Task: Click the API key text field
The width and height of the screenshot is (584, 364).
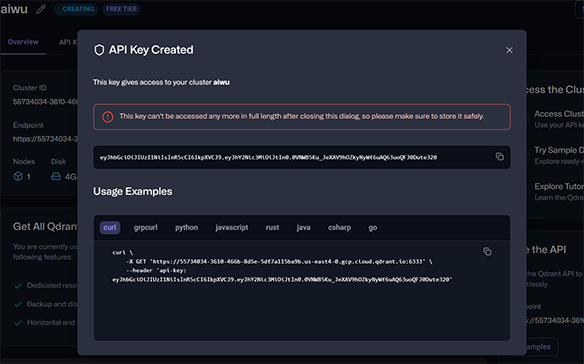Action: tap(302, 157)
